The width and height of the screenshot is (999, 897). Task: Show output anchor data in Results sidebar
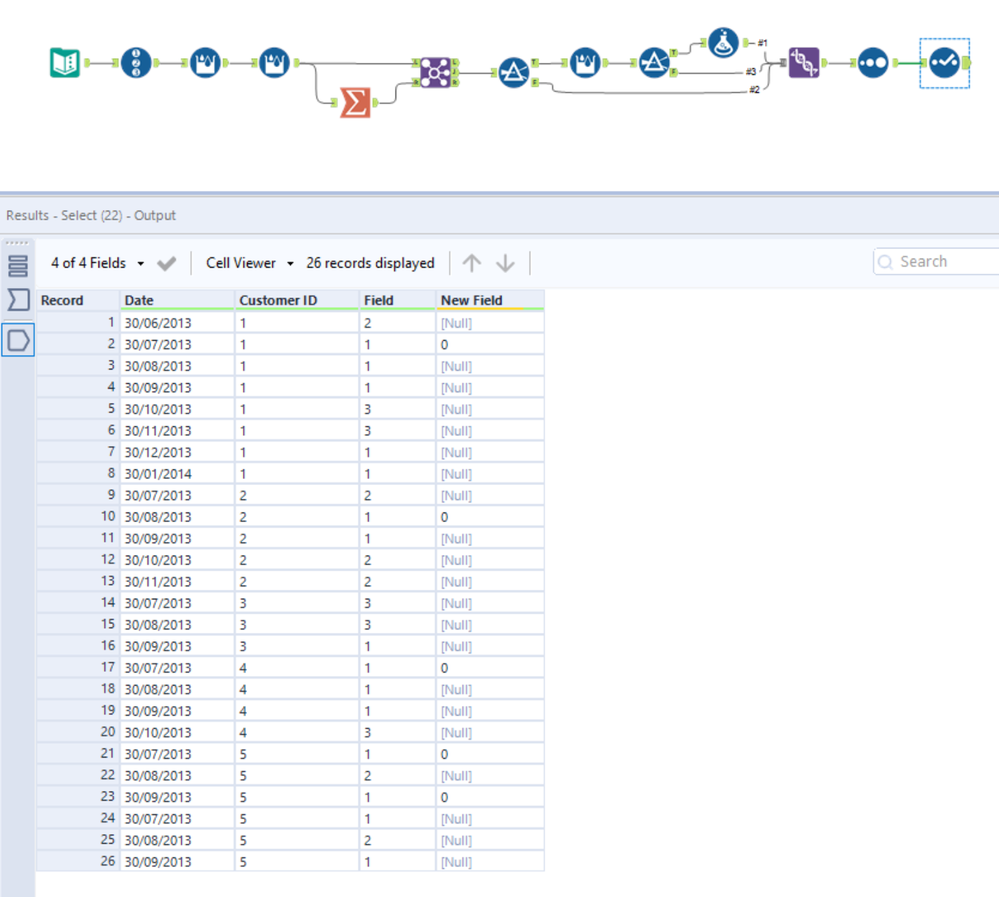click(18, 340)
